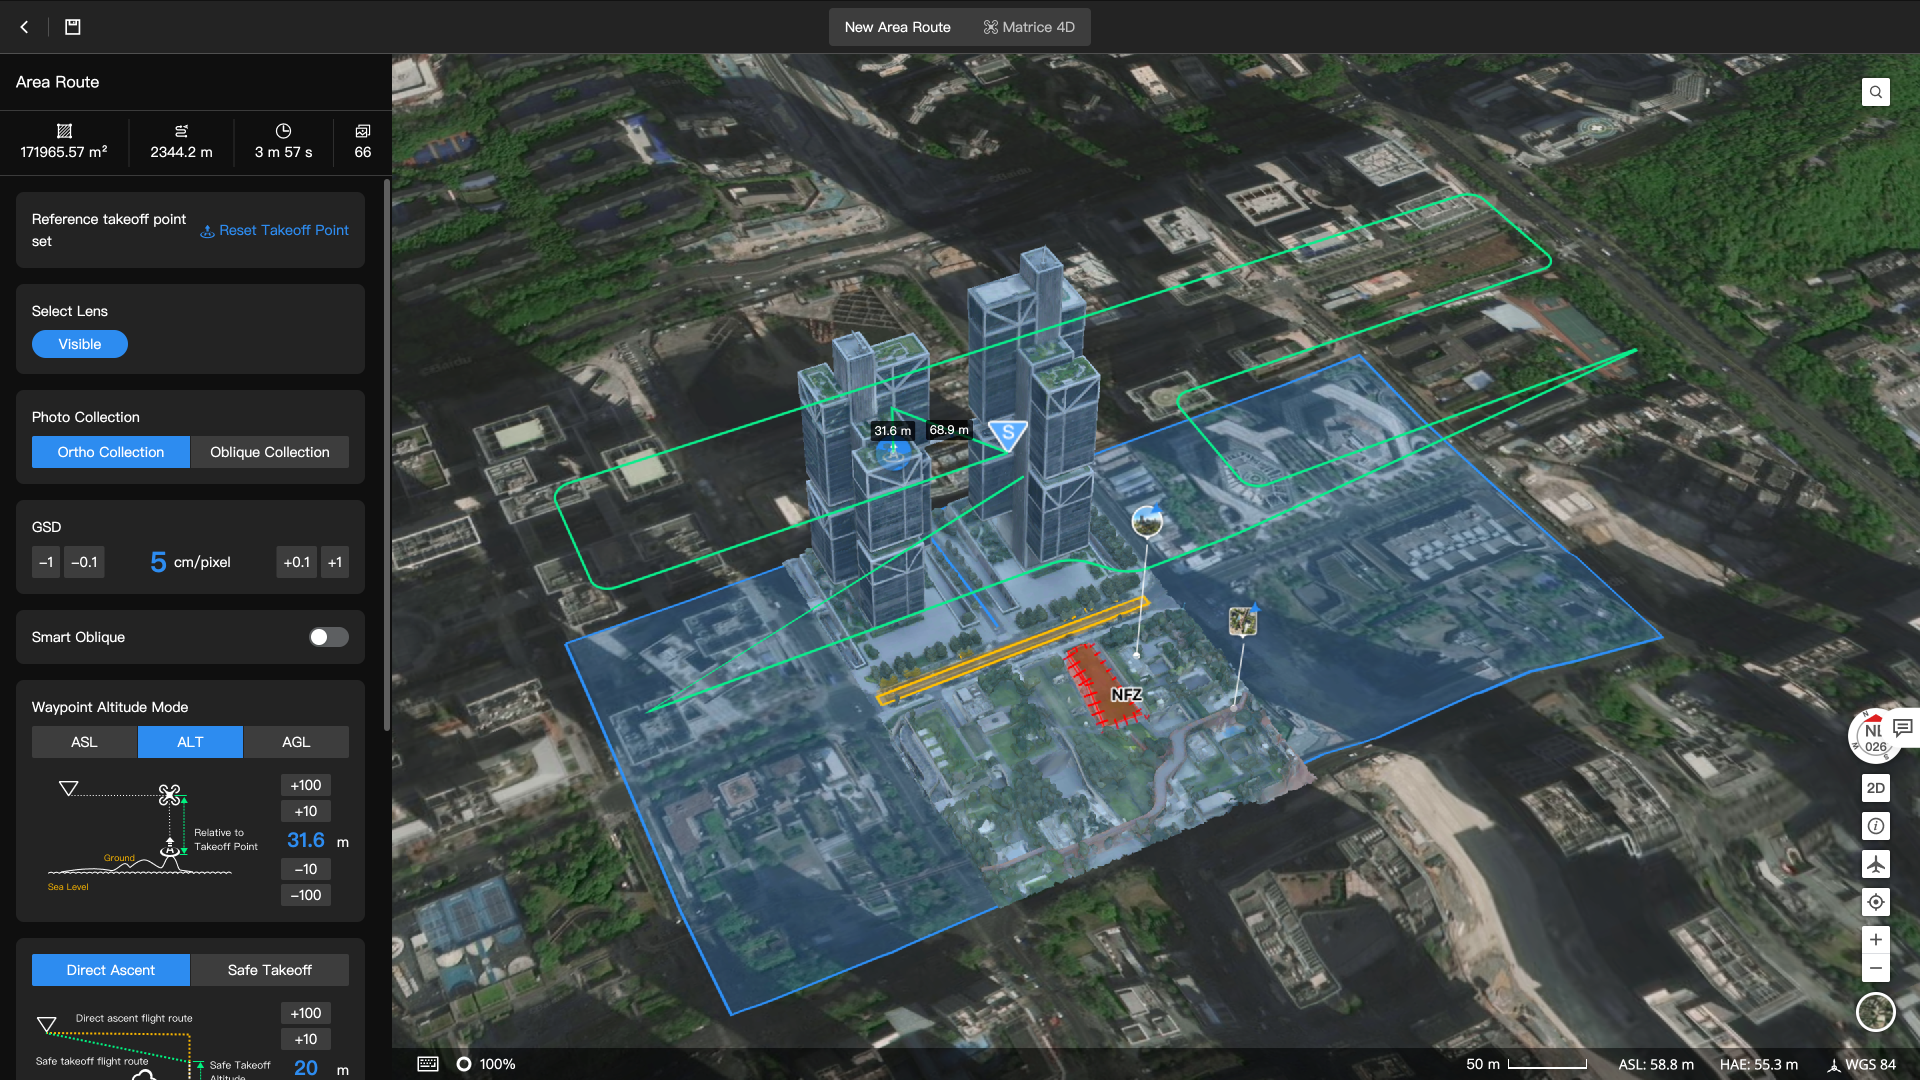The width and height of the screenshot is (1920, 1080).
Task: Switch to Oblique Collection
Action: click(x=270, y=452)
